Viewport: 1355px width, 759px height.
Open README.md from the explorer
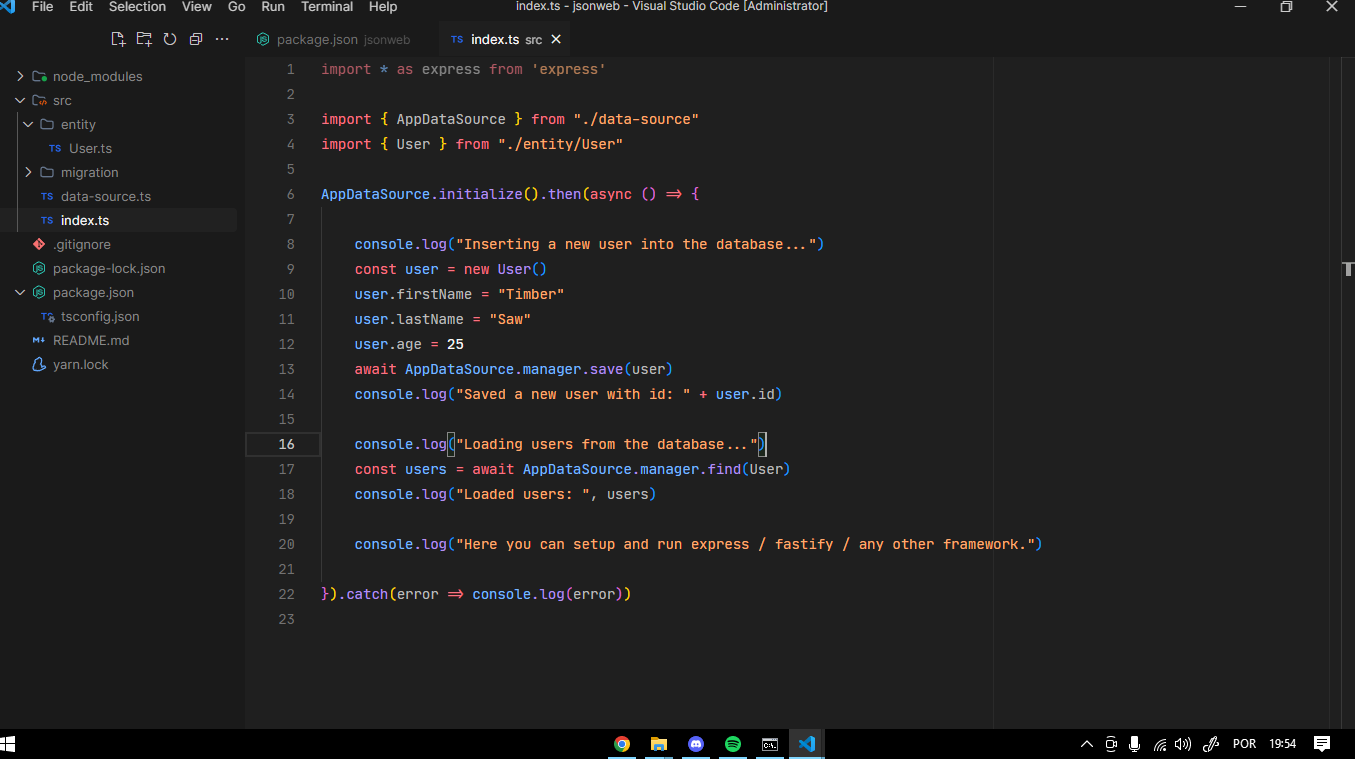tap(91, 340)
